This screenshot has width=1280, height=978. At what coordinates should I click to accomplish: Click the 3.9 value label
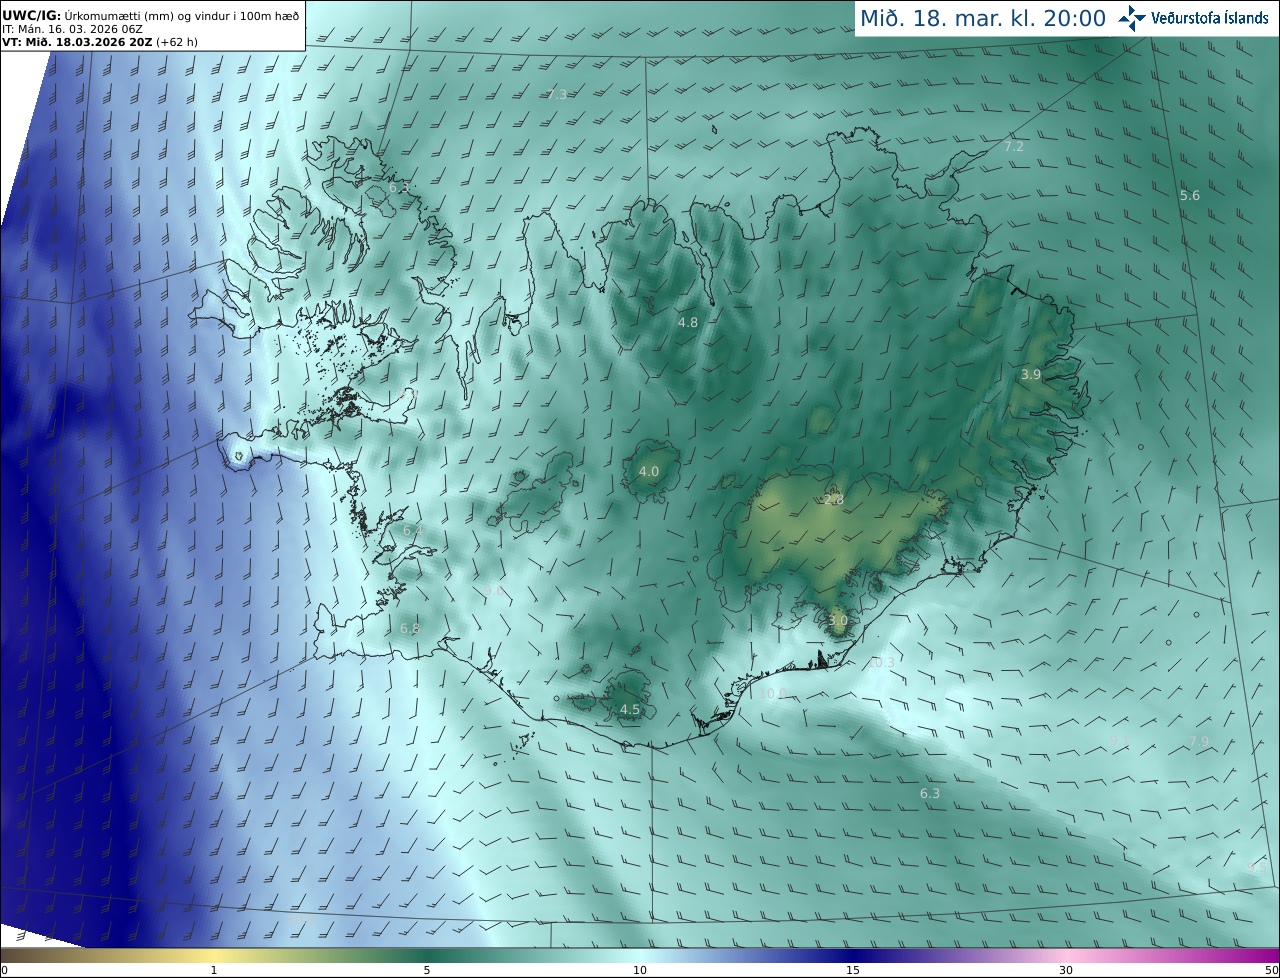point(1031,374)
